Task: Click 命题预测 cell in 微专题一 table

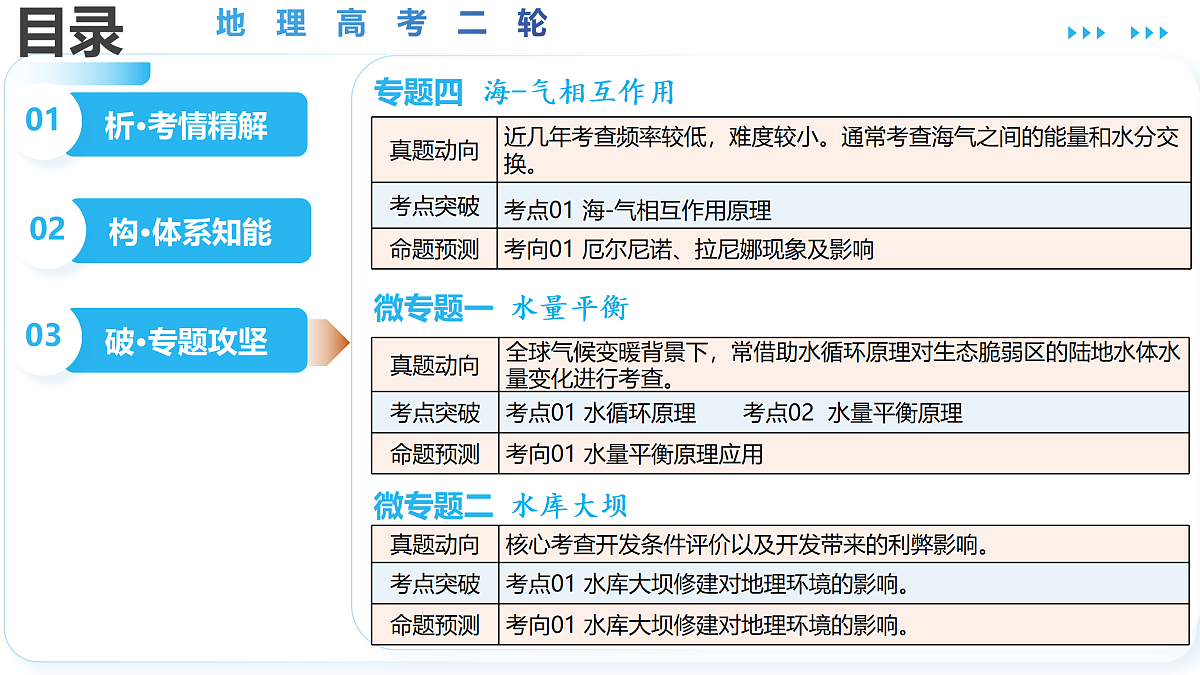Action: 435,453
